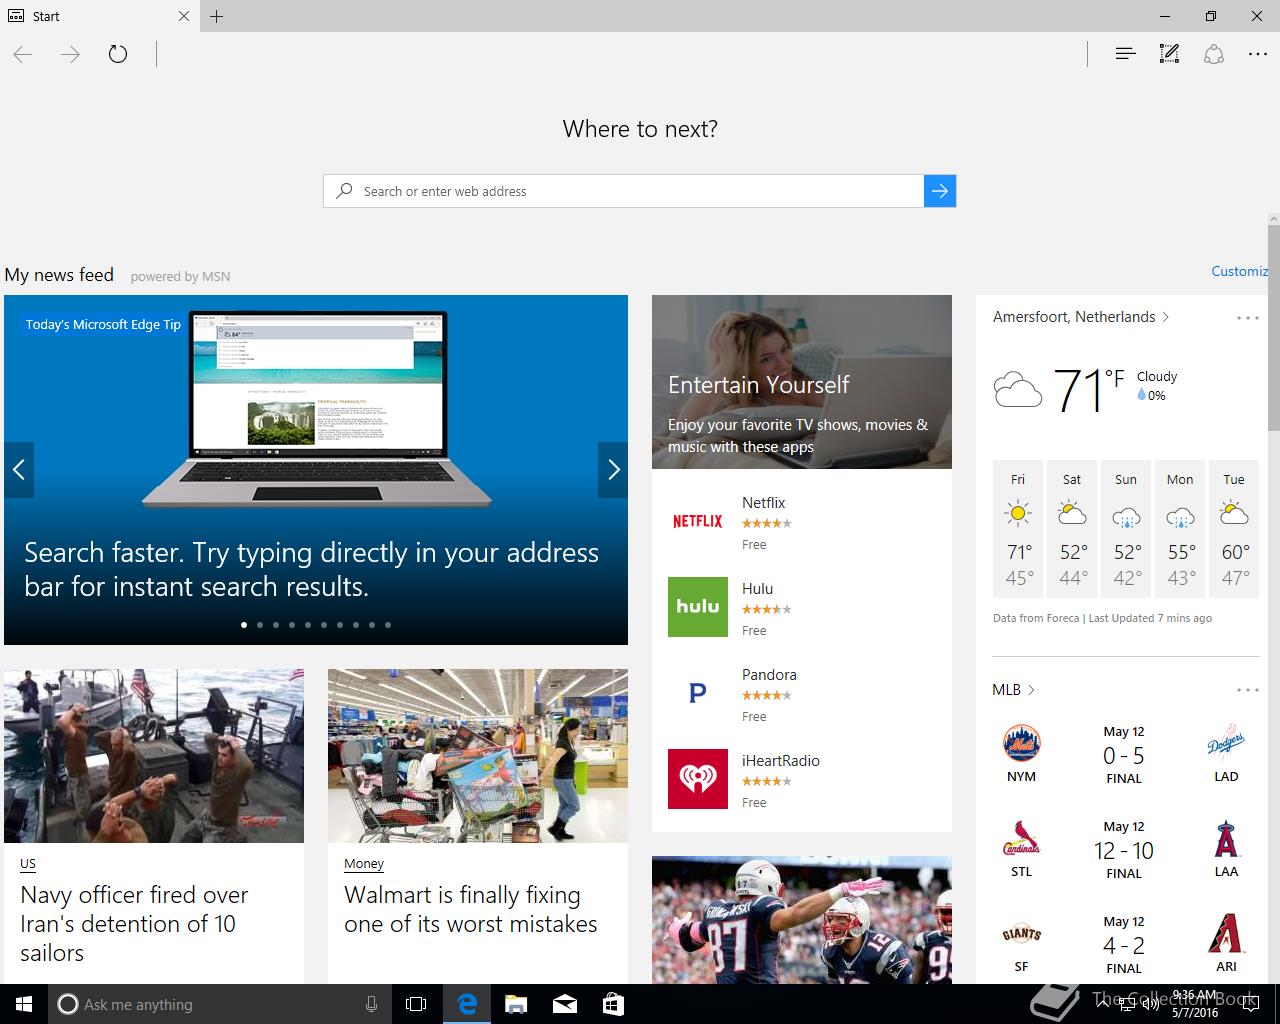Show previous Edge tip slide

coord(19,469)
